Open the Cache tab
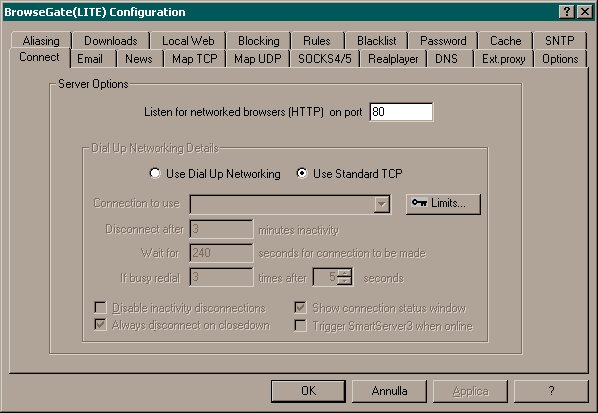The width and height of the screenshot is (598, 413). [505, 40]
